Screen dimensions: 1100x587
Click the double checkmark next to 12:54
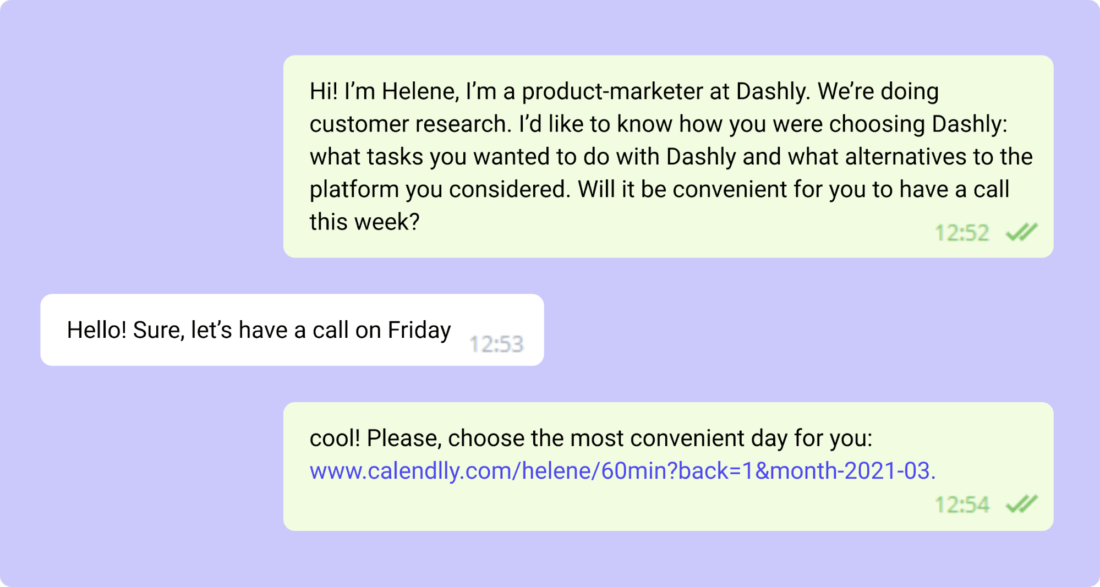(x=1021, y=505)
